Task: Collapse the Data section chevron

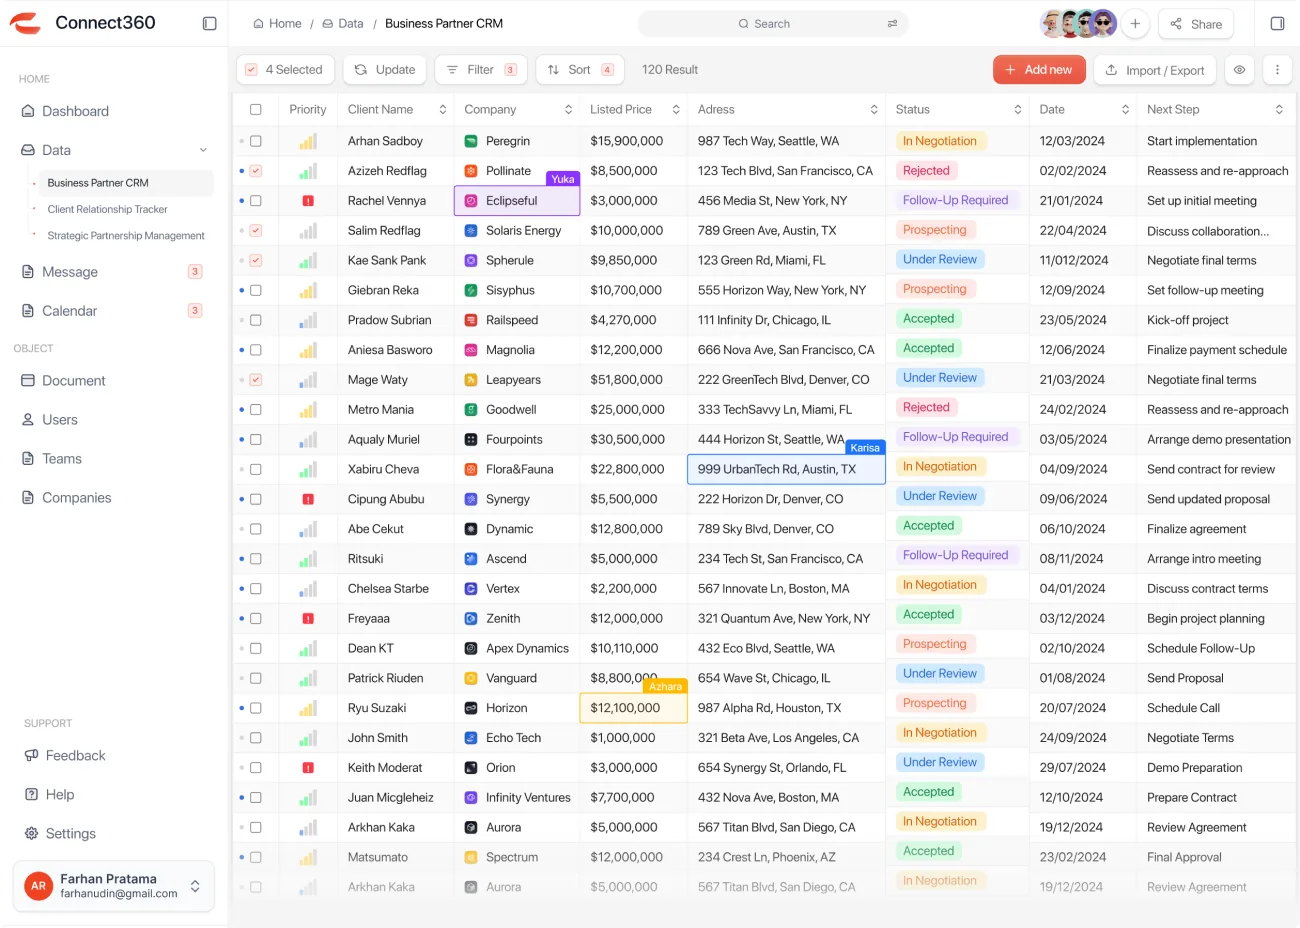Action: coord(203,150)
